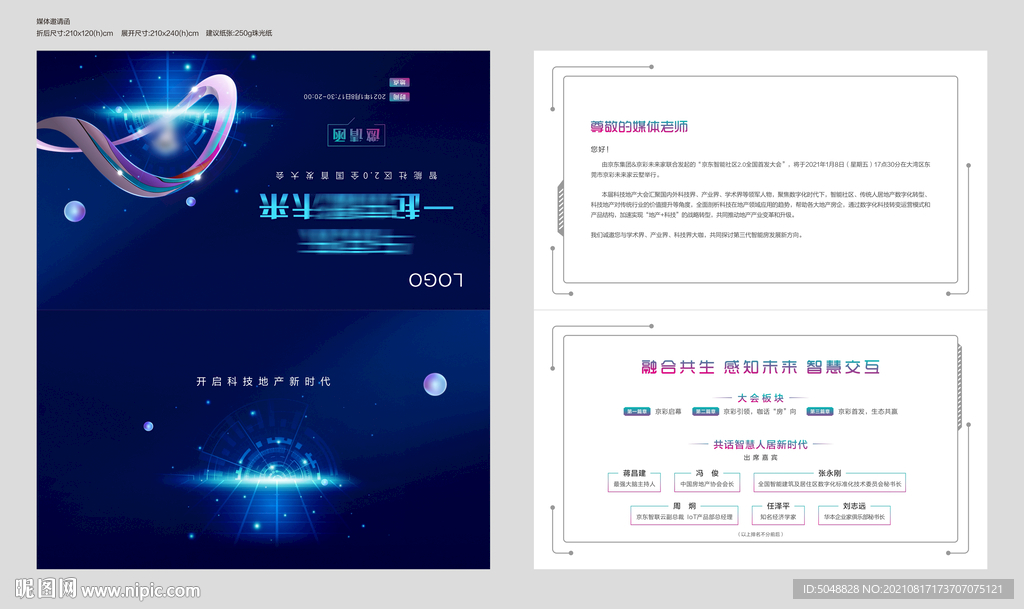Image resolution: width=1024 pixels, height=609 pixels.
Task: Click the '（以上排名不分前后）' footnote
Action: (760, 534)
